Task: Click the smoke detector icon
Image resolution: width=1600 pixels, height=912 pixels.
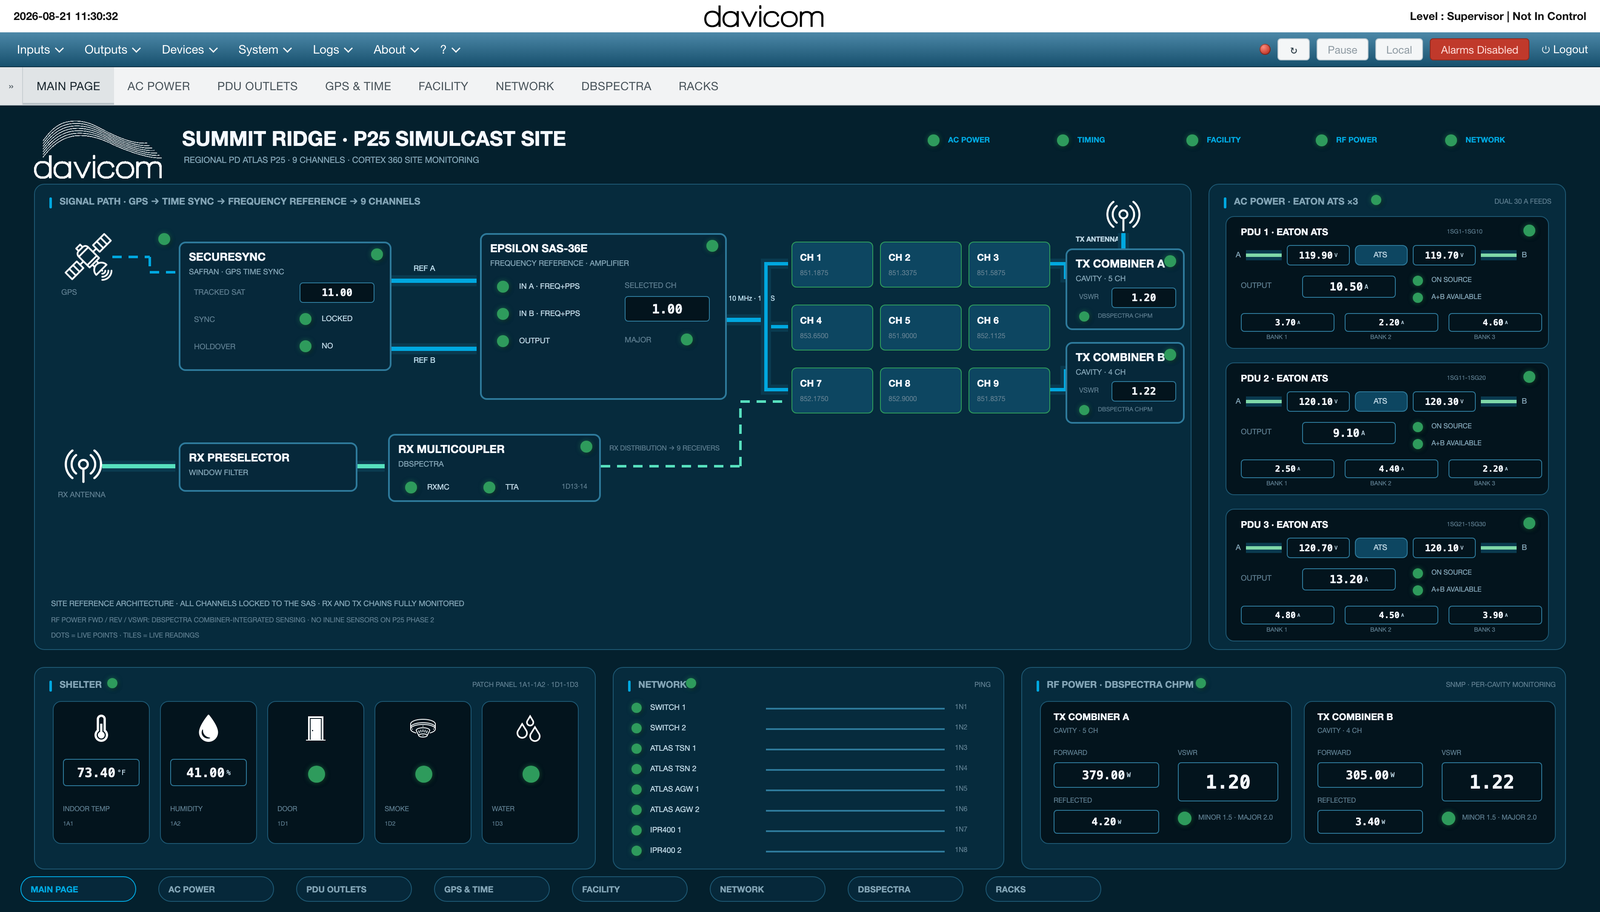Action: click(x=423, y=728)
